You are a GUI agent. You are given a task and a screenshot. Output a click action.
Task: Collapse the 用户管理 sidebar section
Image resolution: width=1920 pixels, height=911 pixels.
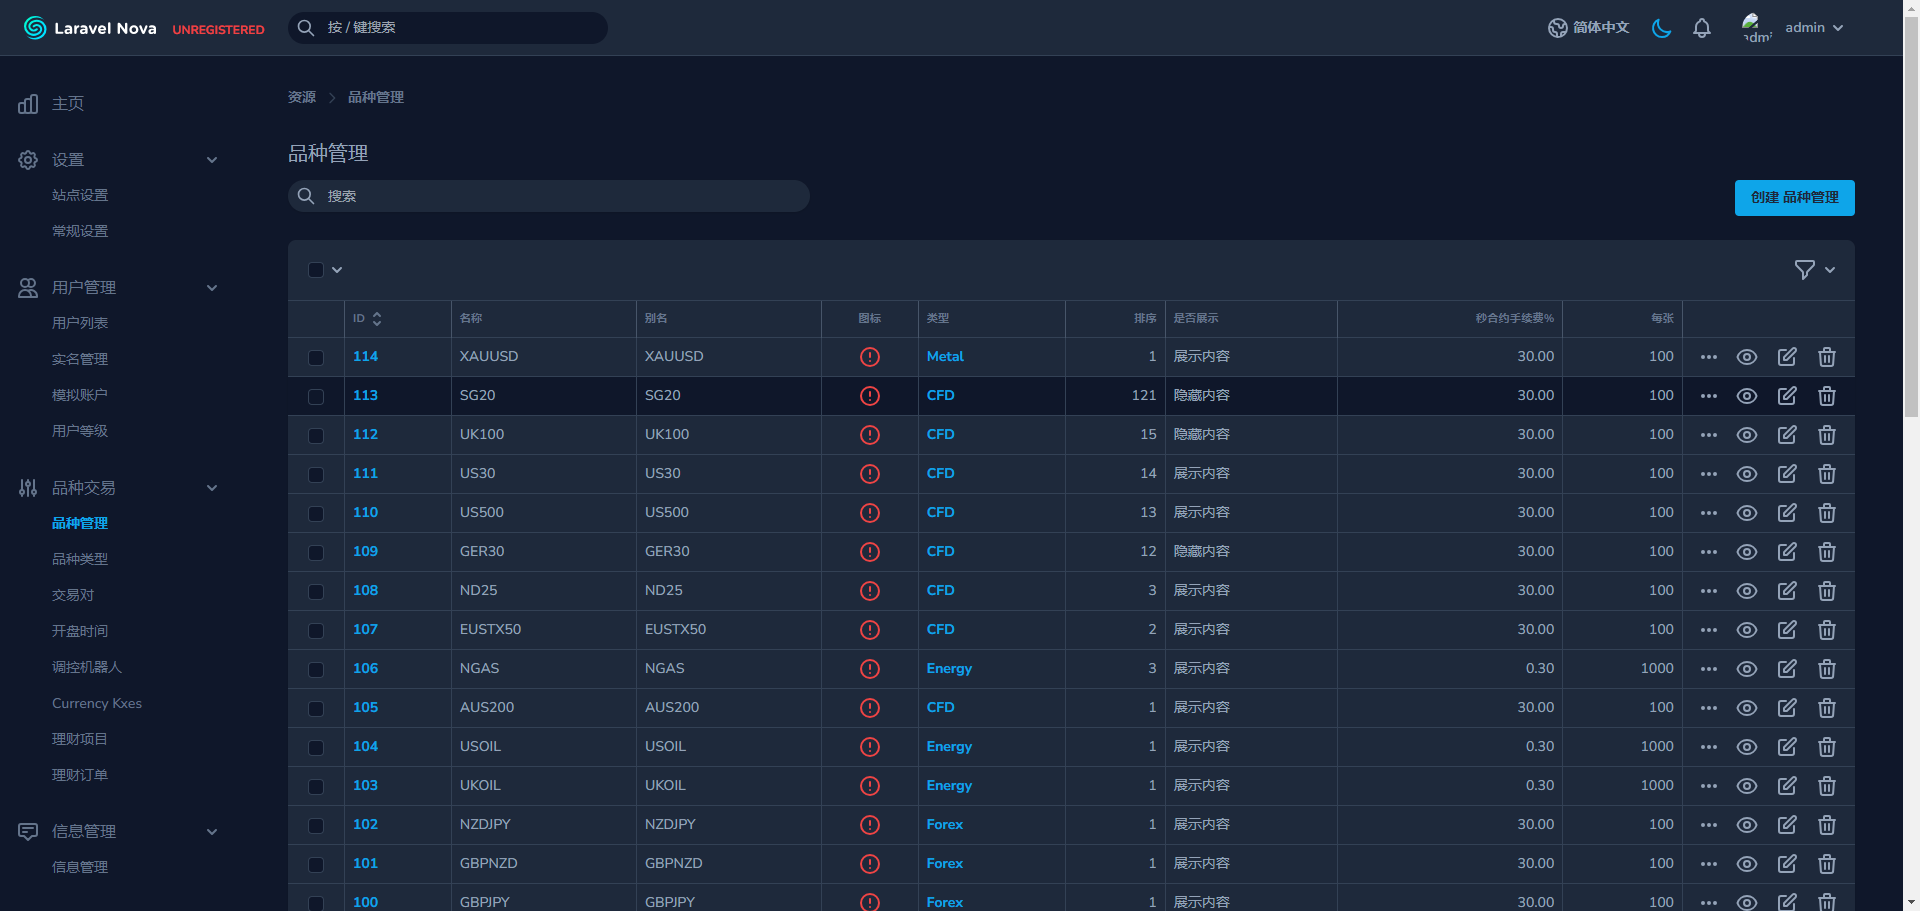pyautogui.click(x=212, y=288)
